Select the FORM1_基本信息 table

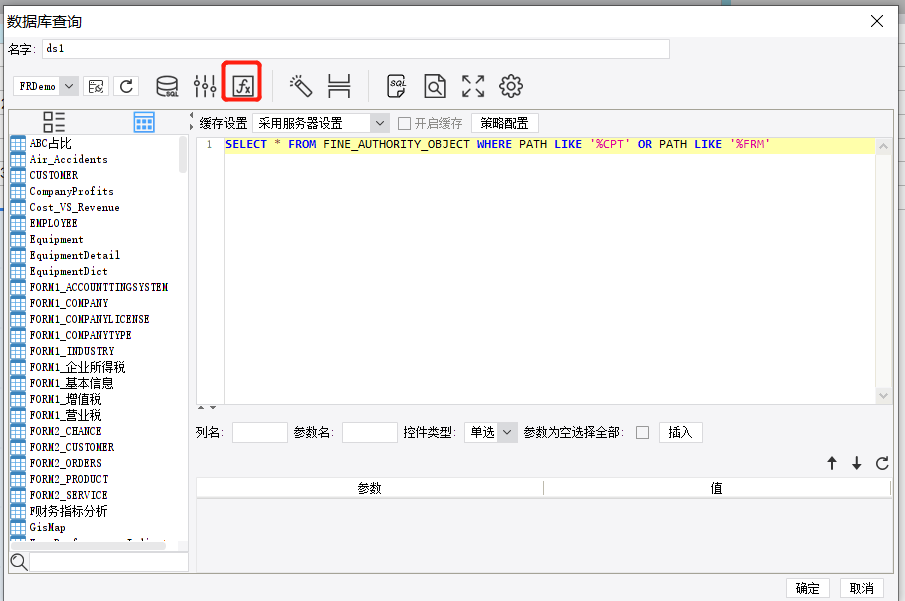[x=72, y=383]
